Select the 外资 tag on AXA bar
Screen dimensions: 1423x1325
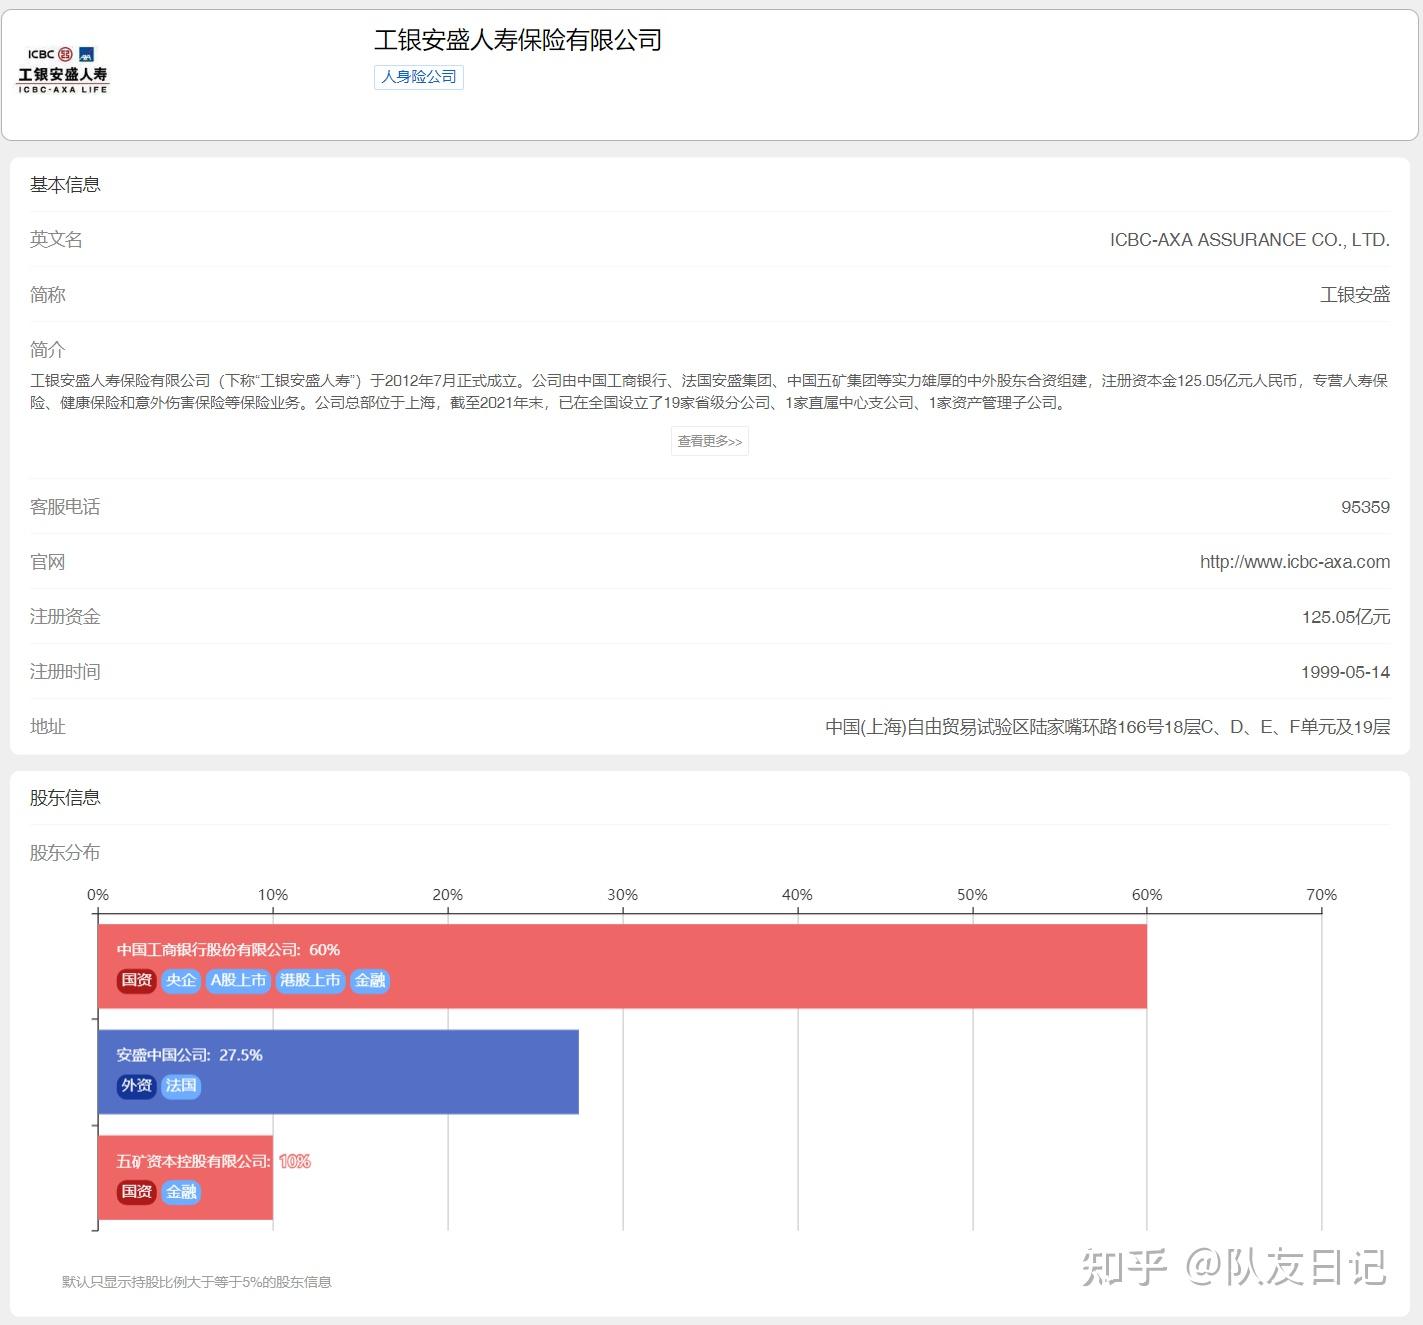(137, 1086)
